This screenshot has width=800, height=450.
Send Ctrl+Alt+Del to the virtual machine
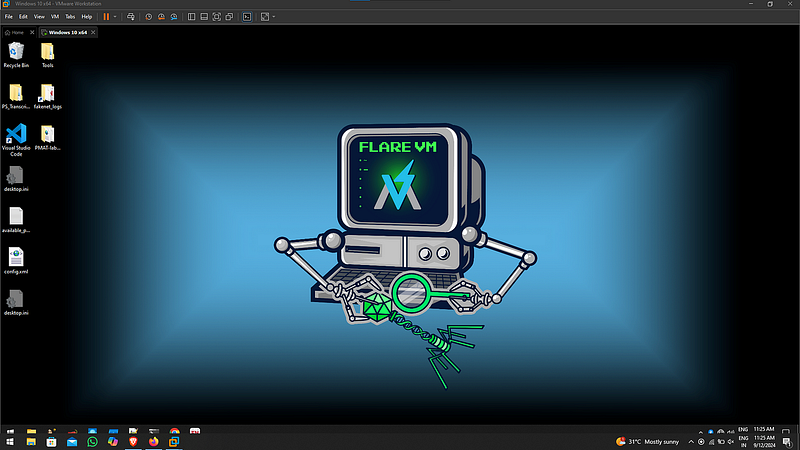coord(131,17)
